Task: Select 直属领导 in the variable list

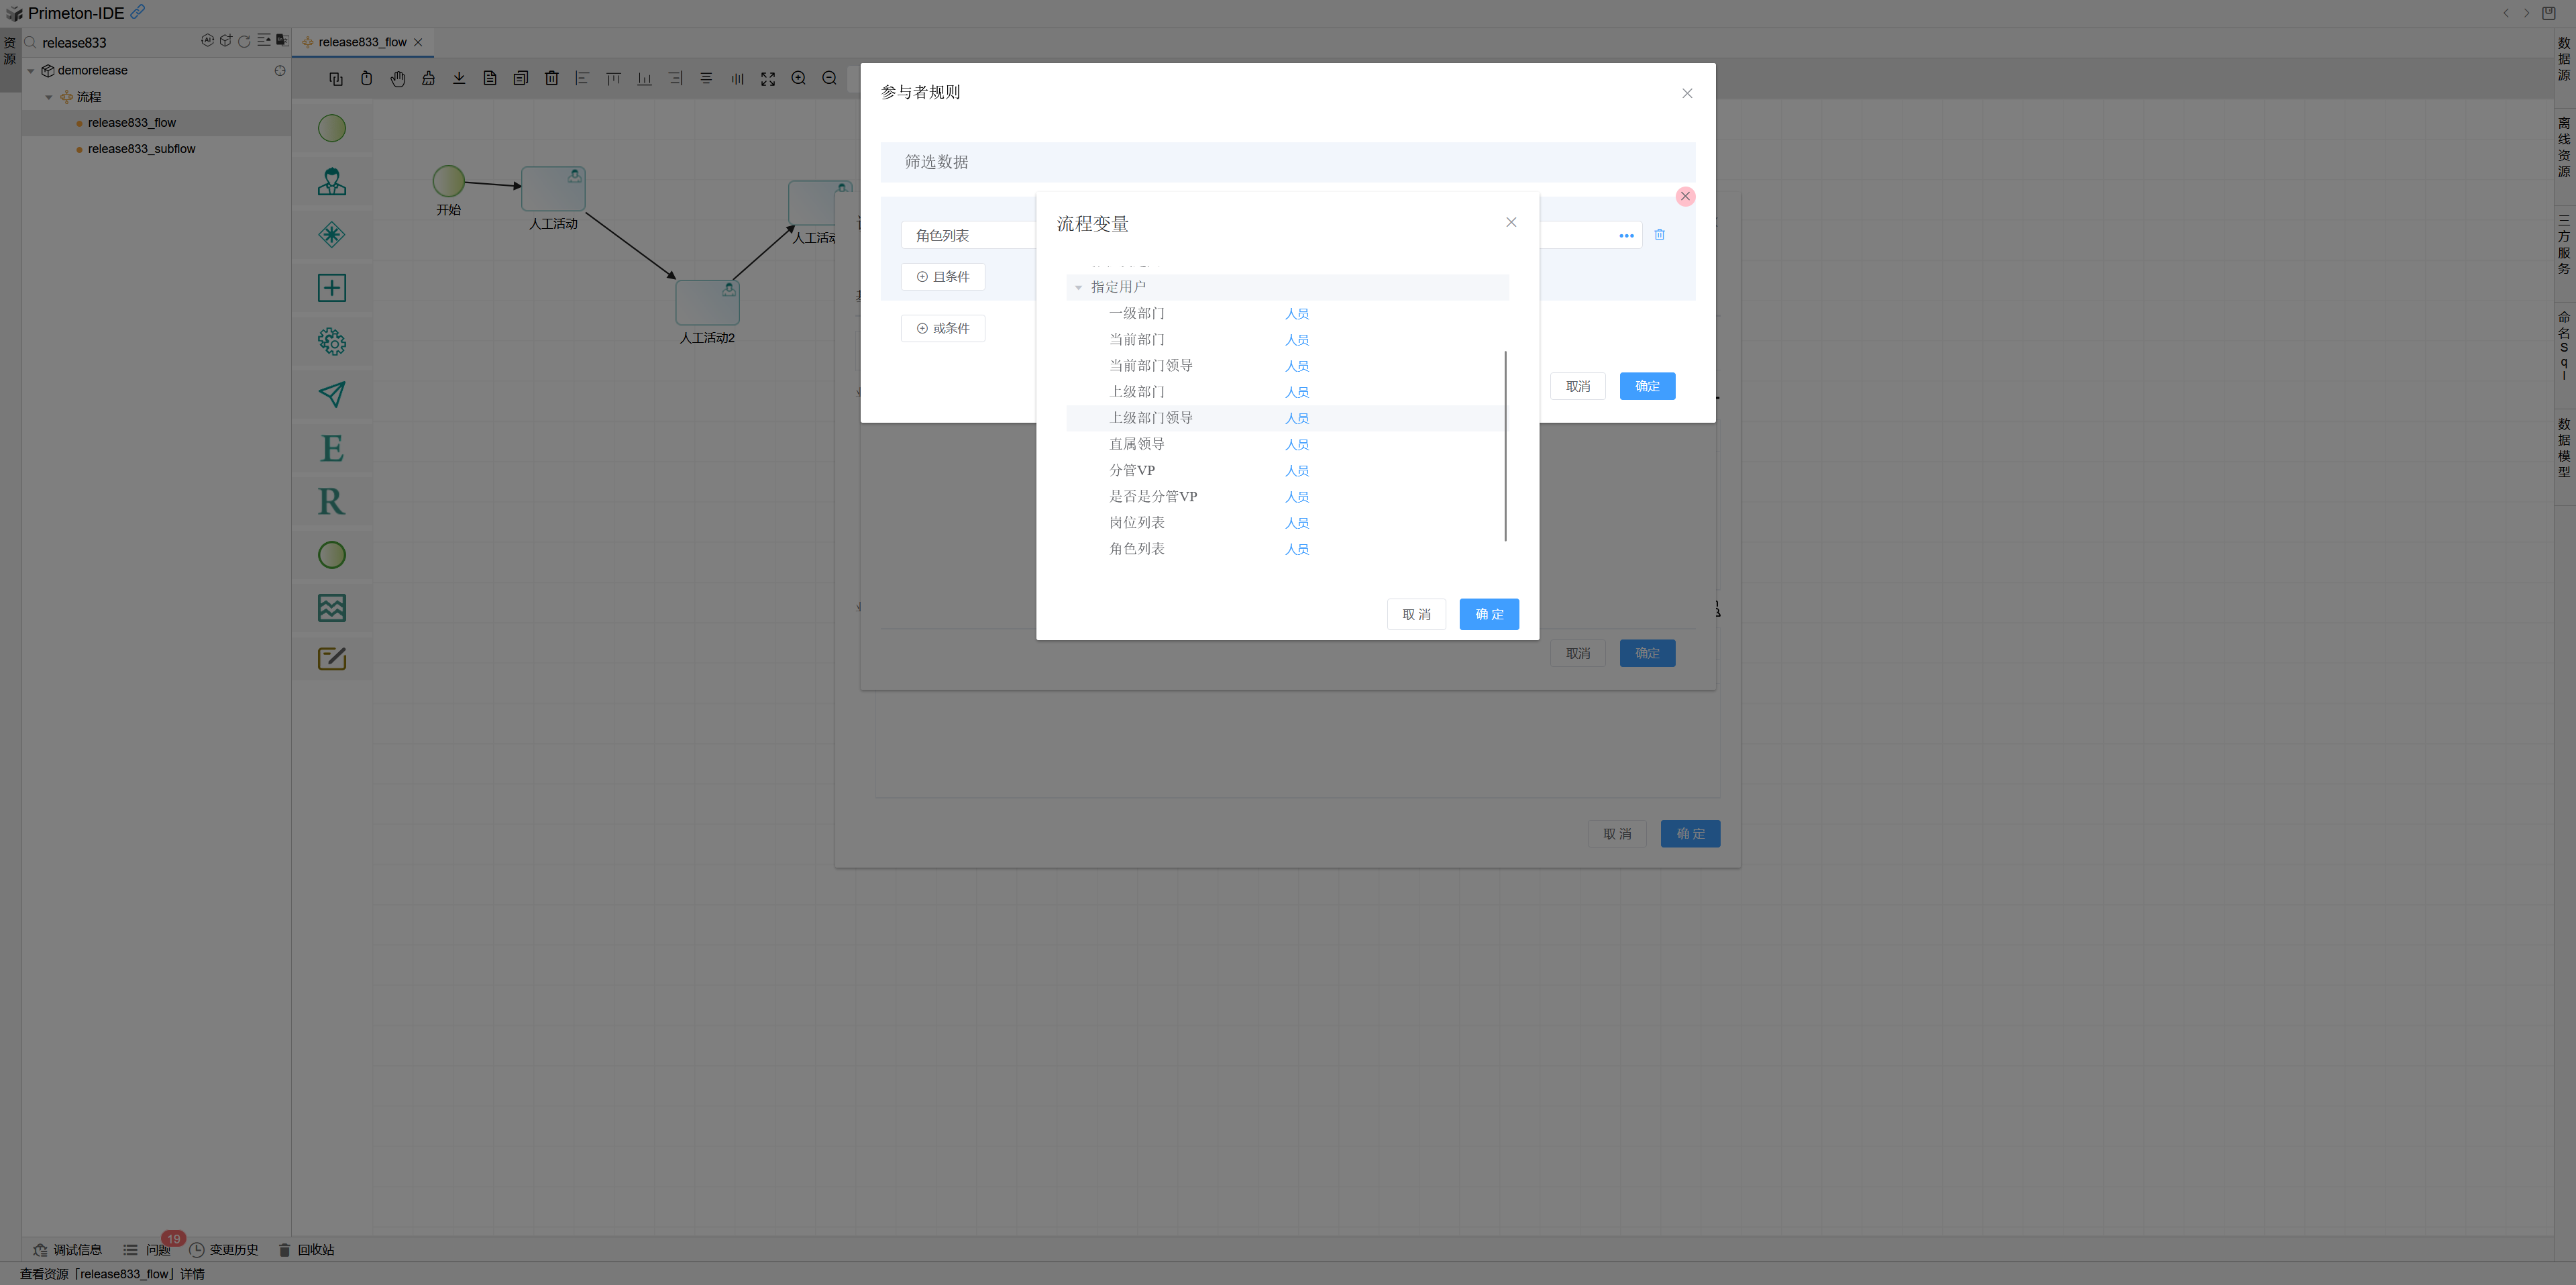Action: [x=1136, y=444]
